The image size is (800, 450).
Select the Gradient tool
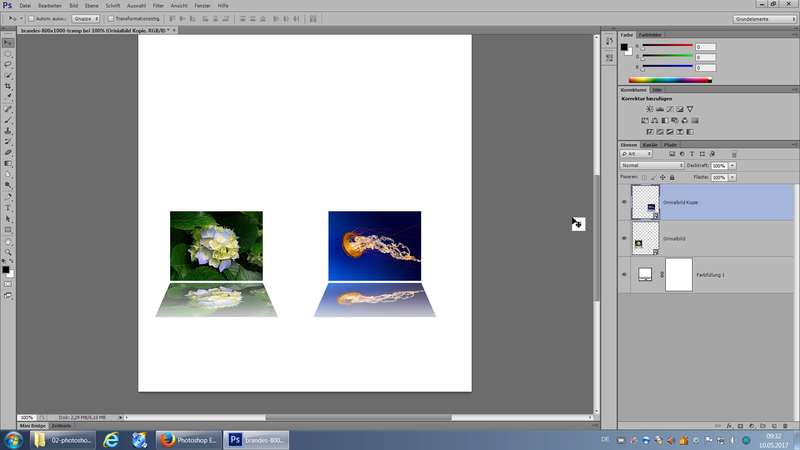[8, 164]
